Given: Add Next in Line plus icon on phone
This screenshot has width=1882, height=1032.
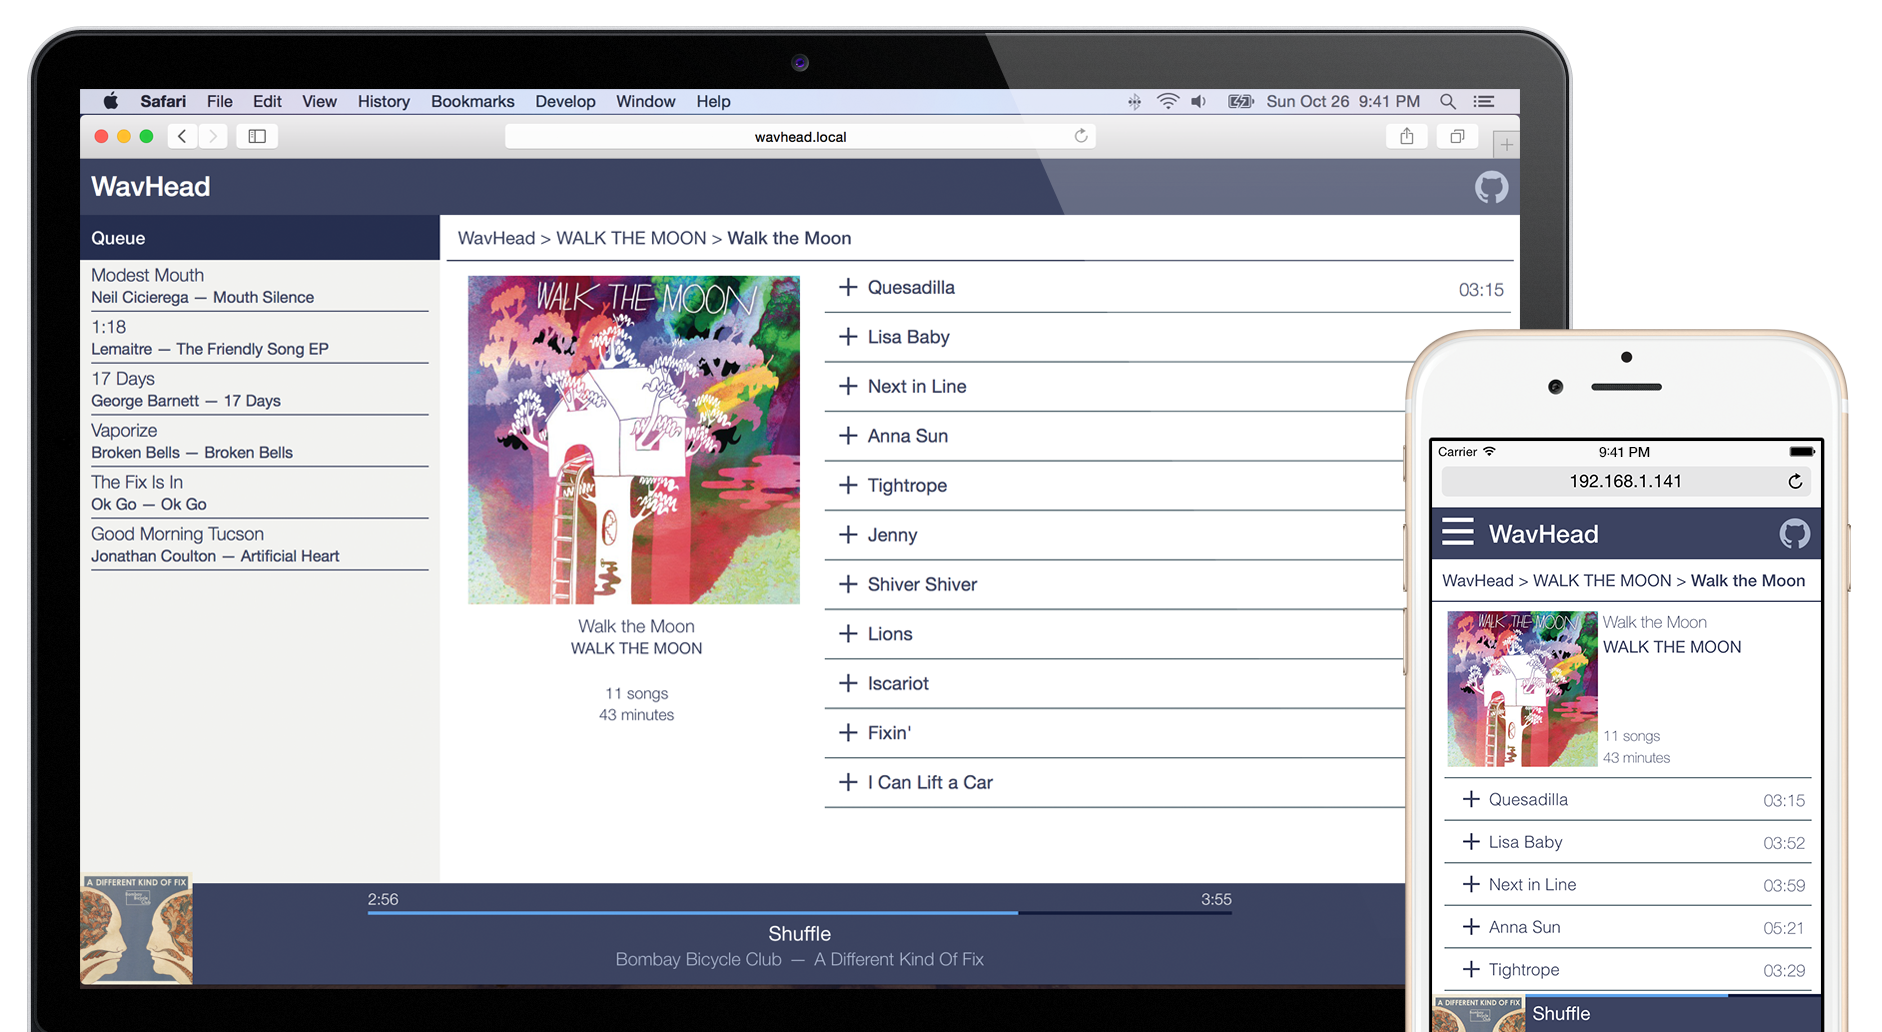Looking at the screenshot, I should click(x=1471, y=884).
